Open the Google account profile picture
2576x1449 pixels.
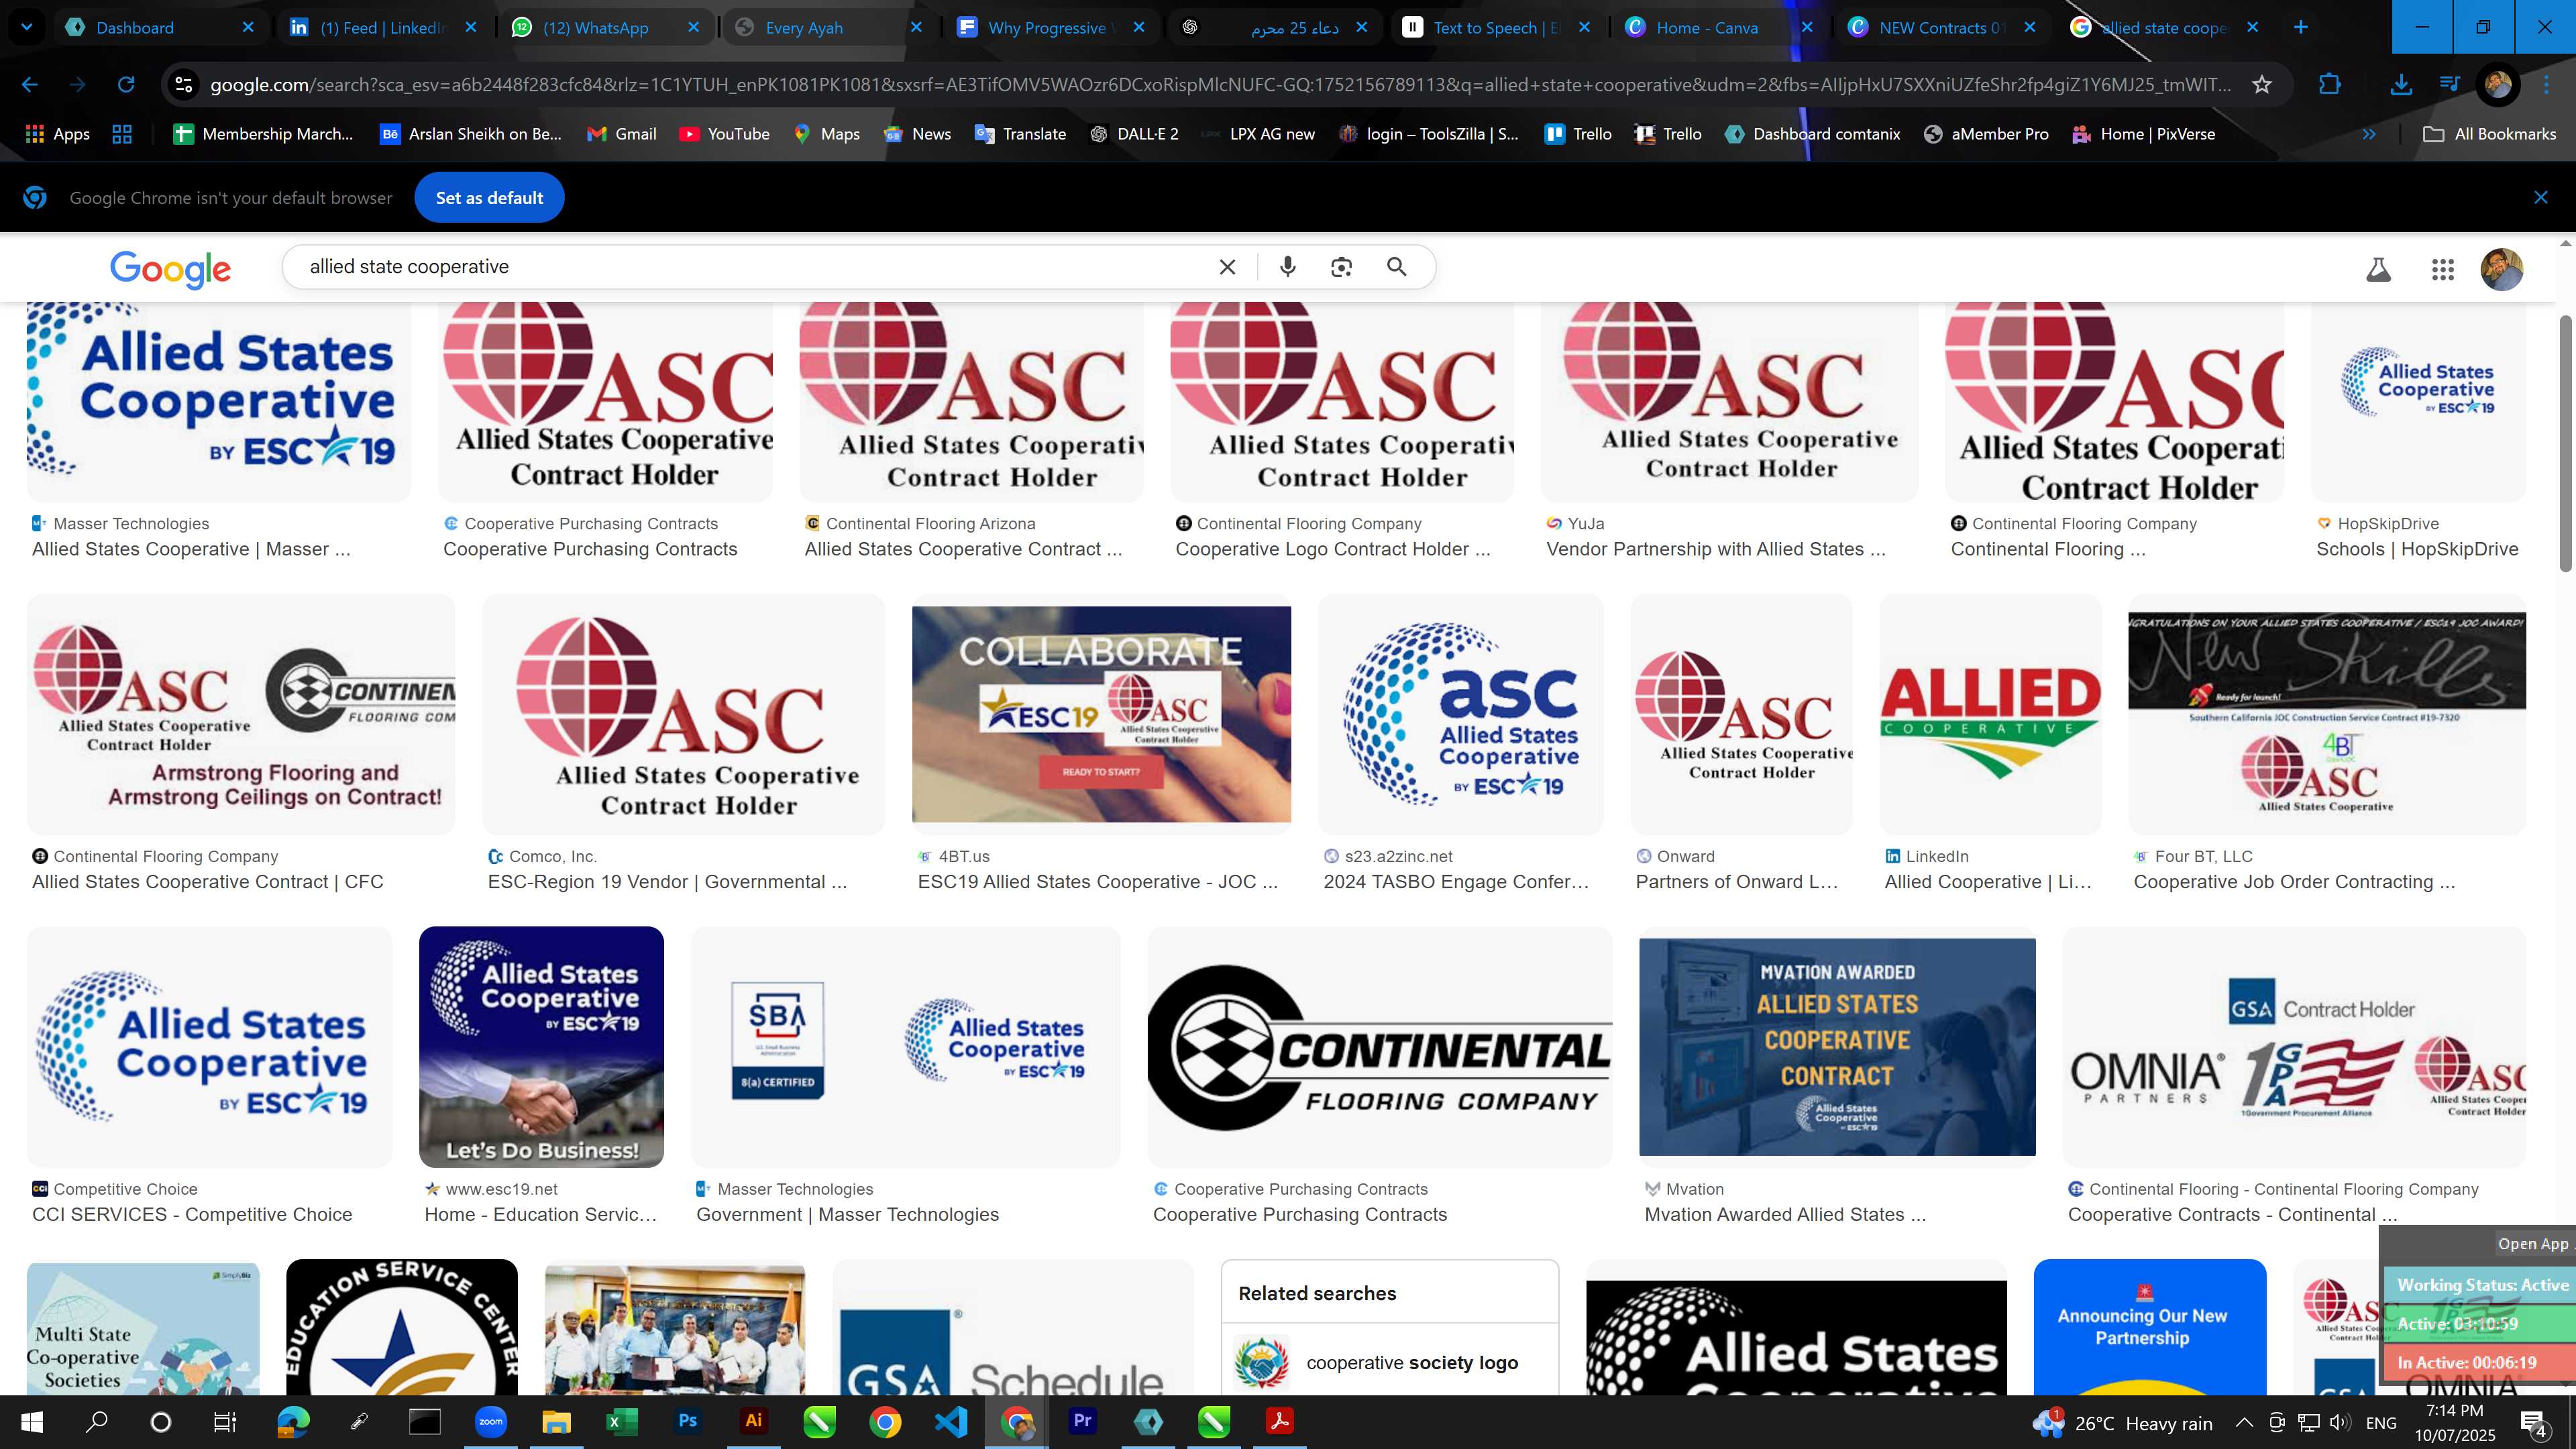[x=2501, y=269]
